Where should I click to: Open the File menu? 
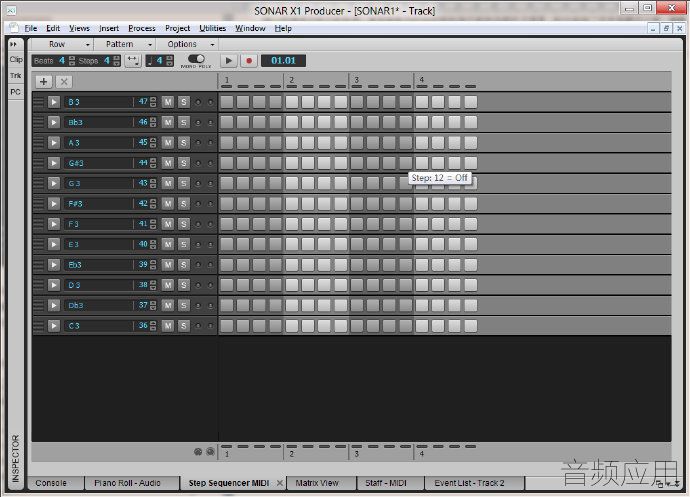tap(30, 28)
